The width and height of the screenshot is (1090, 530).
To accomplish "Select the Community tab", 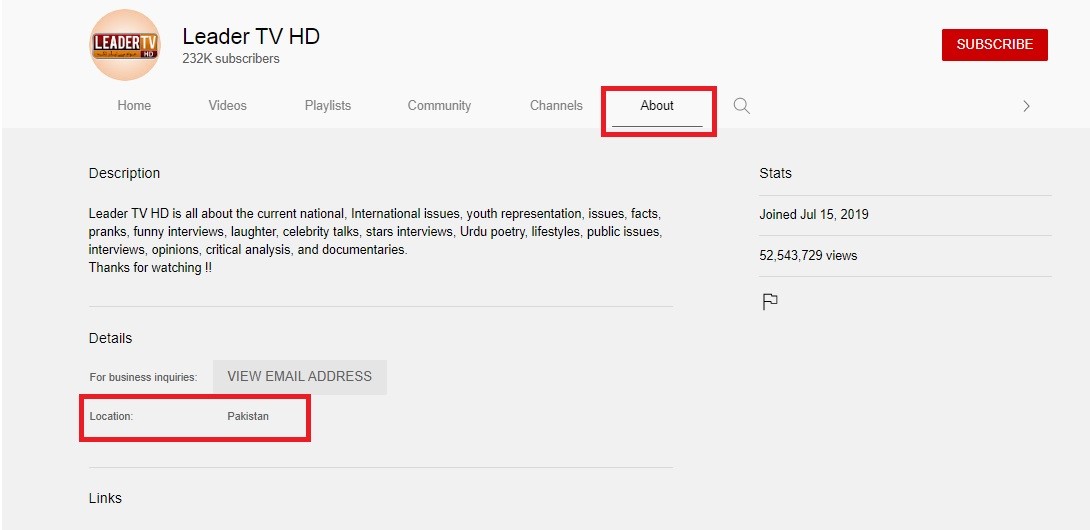I will pos(439,106).
